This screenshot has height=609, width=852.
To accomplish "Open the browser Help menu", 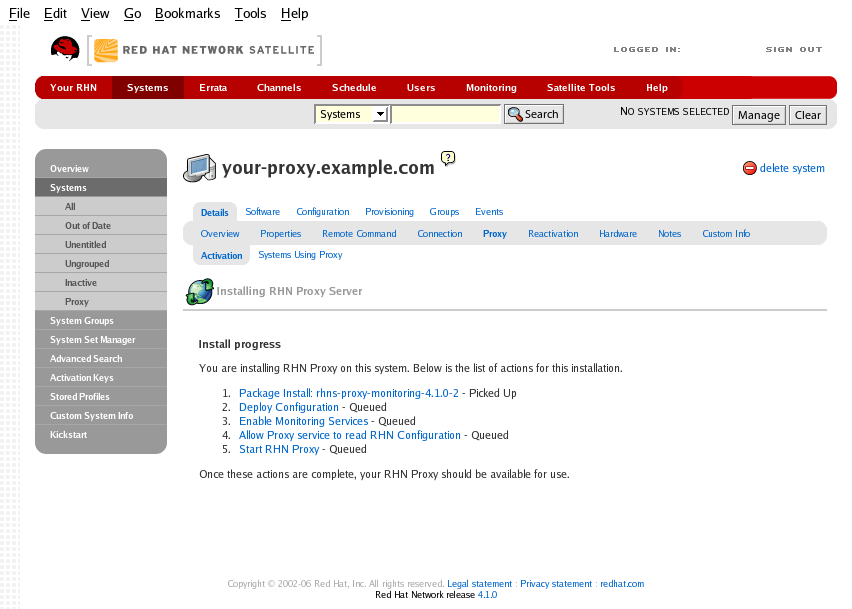I will (295, 14).
